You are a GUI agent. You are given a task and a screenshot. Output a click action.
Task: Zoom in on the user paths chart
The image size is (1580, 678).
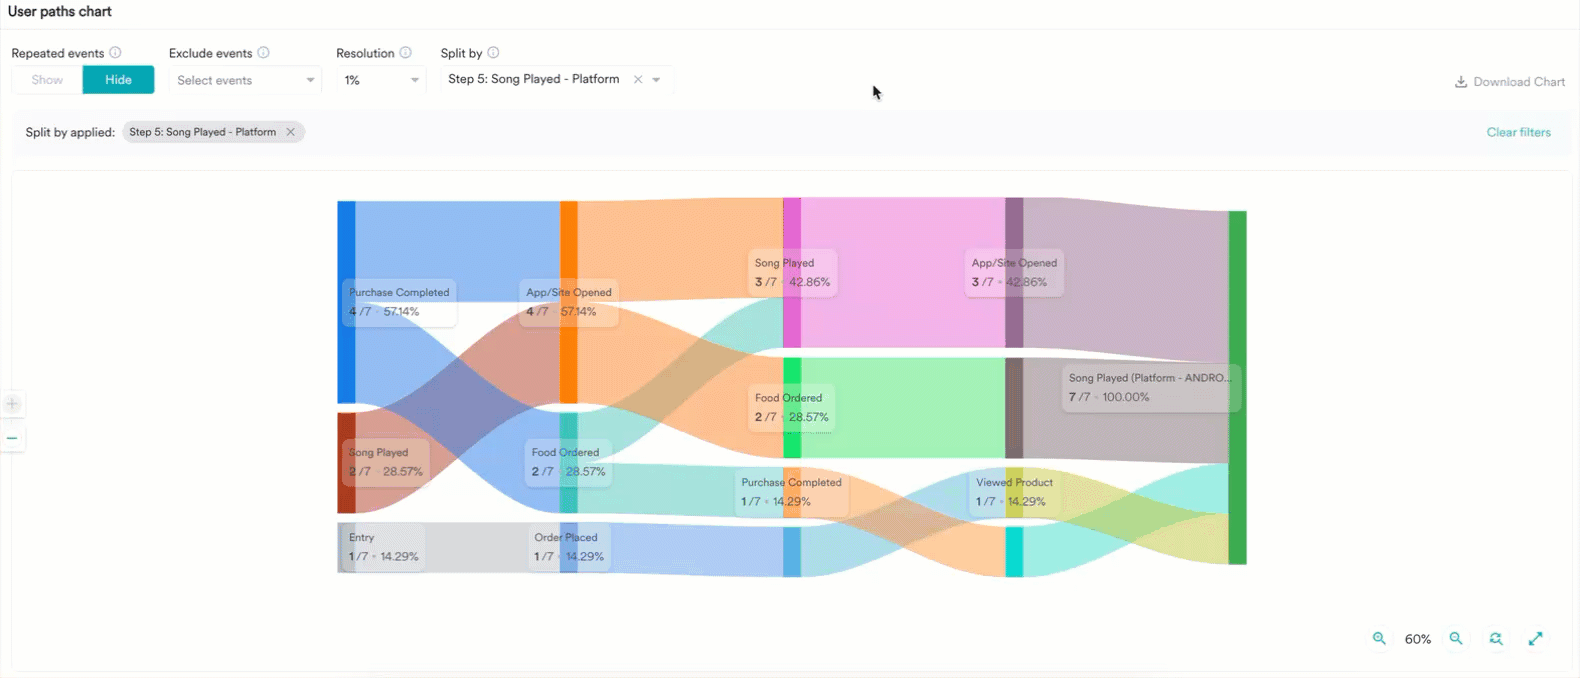pos(1379,639)
